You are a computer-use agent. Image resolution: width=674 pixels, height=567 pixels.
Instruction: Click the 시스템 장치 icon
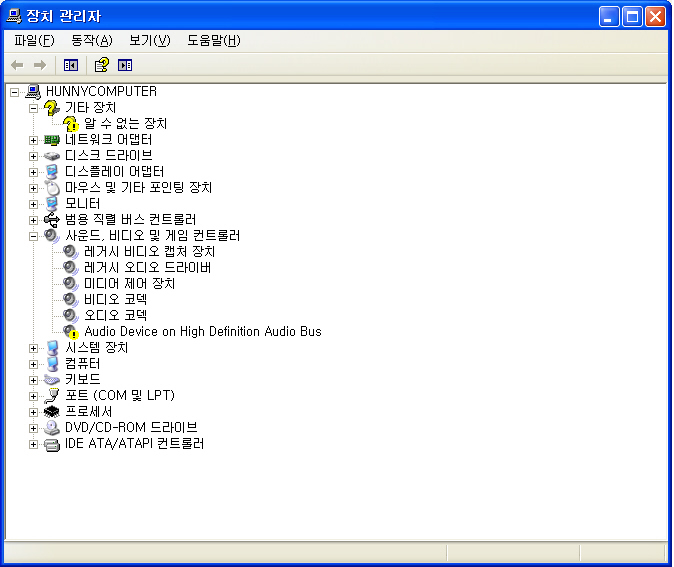click(52, 348)
